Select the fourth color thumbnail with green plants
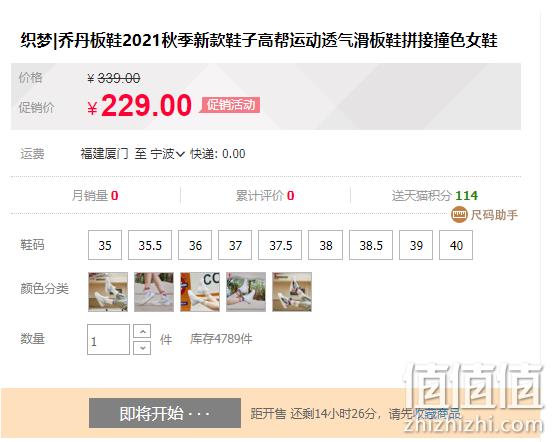This screenshot has height=442, width=553. click(246, 292)
